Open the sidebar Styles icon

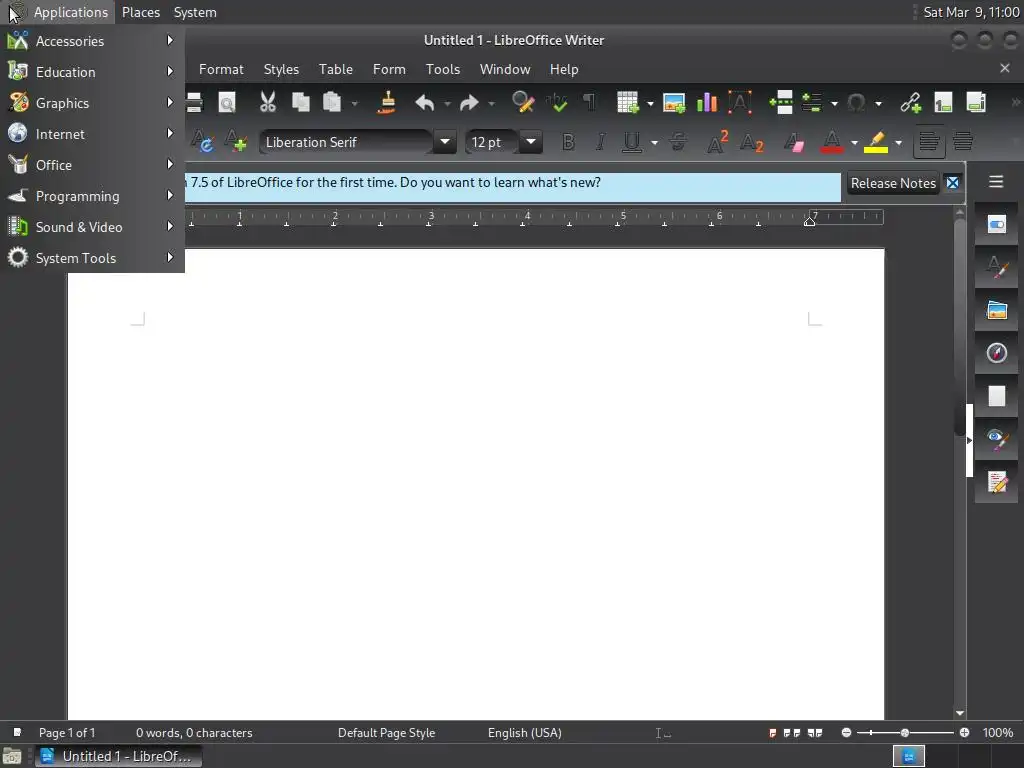[x=996, y=267]
